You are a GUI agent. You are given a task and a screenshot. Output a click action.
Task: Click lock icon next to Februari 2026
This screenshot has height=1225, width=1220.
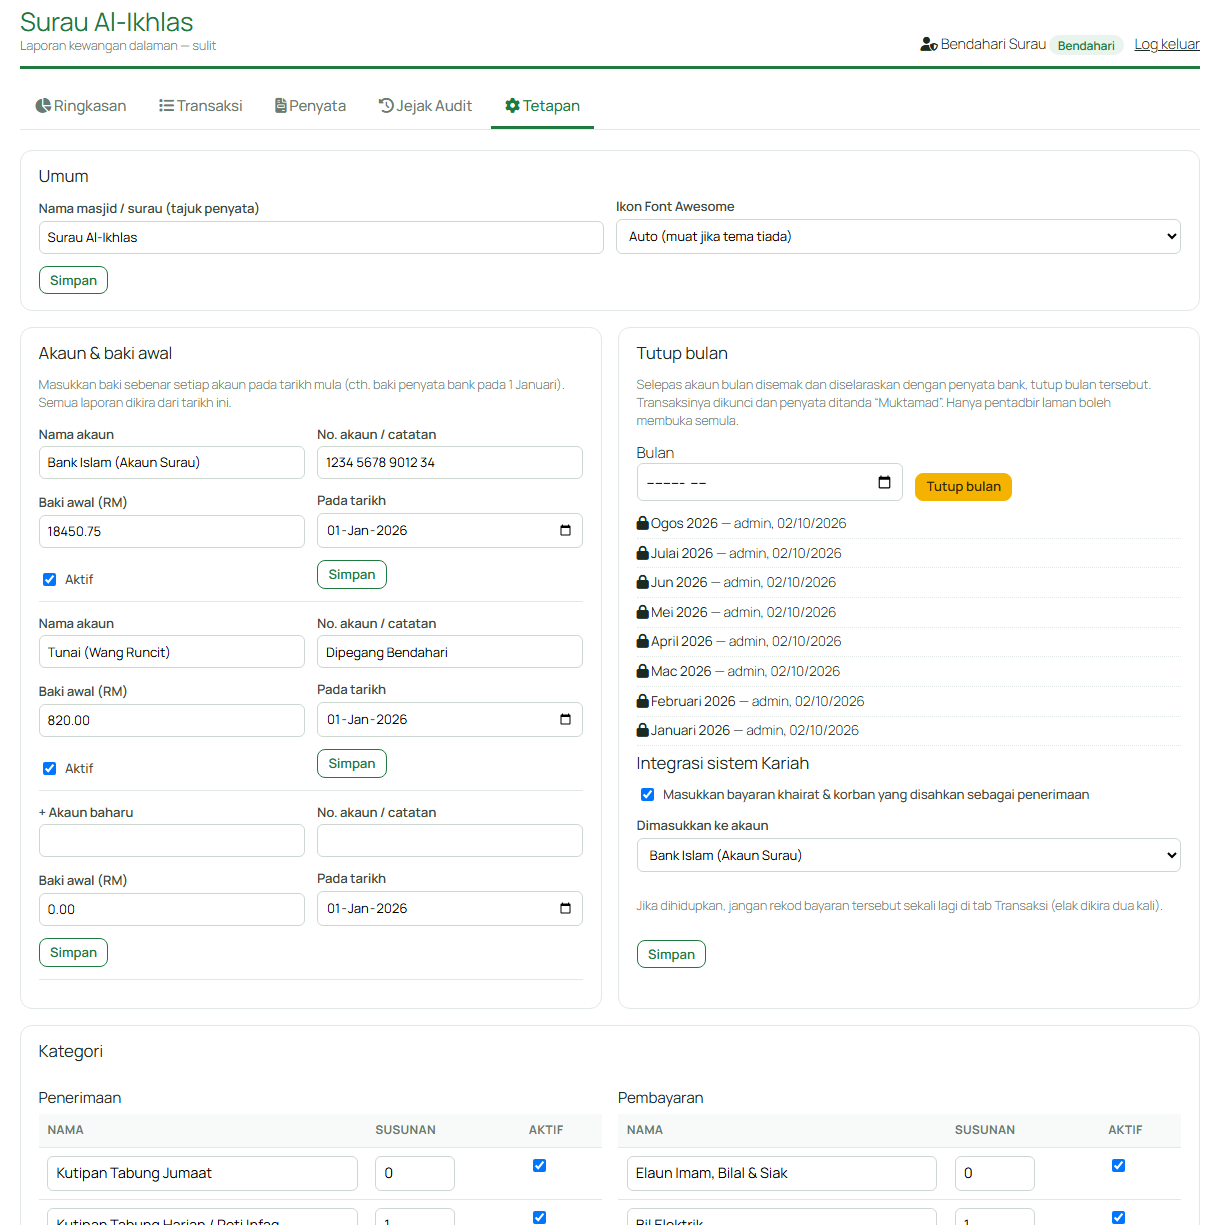click(x=643, y=701)
